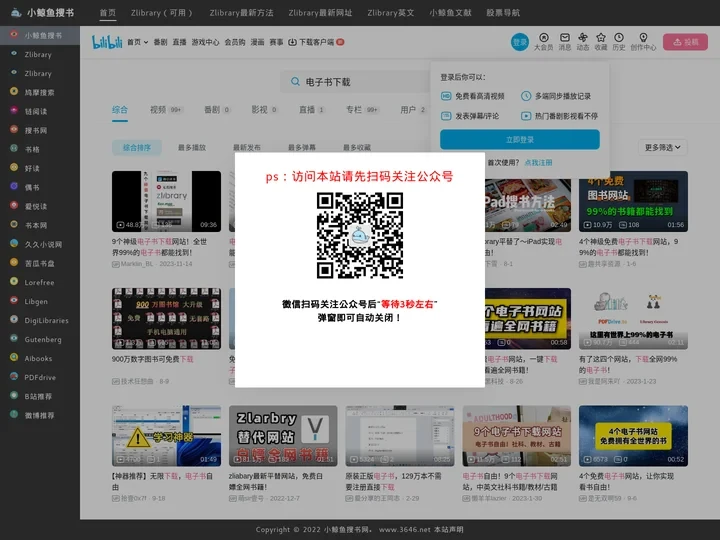Click the icon beside 书本网 in sidebar
This screenshot has height=540, width=720.
tap(14, 225)
